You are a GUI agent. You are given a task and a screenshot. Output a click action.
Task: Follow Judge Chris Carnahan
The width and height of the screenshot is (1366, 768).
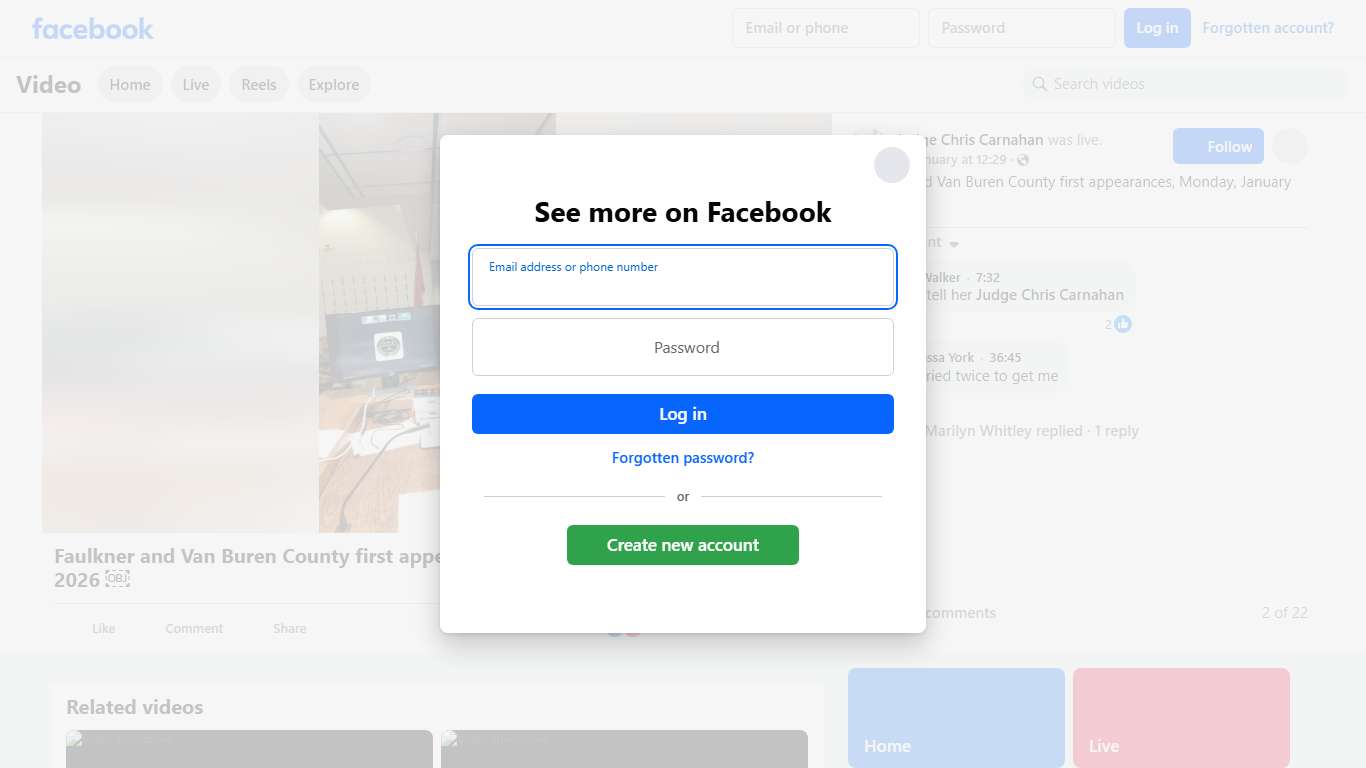tap(1218, 147)
